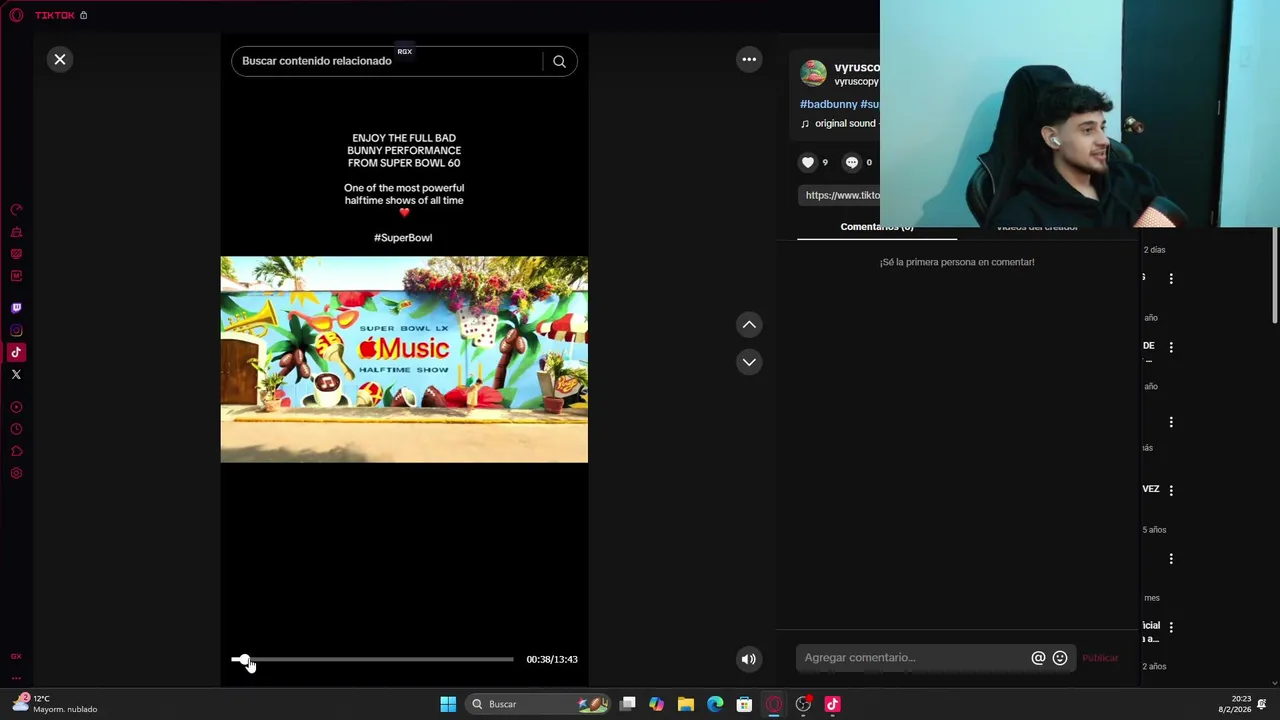Open the Player sidebar icon
Image resolution: width=1280 pixels, height=720 pixels.
coord(16,407)
